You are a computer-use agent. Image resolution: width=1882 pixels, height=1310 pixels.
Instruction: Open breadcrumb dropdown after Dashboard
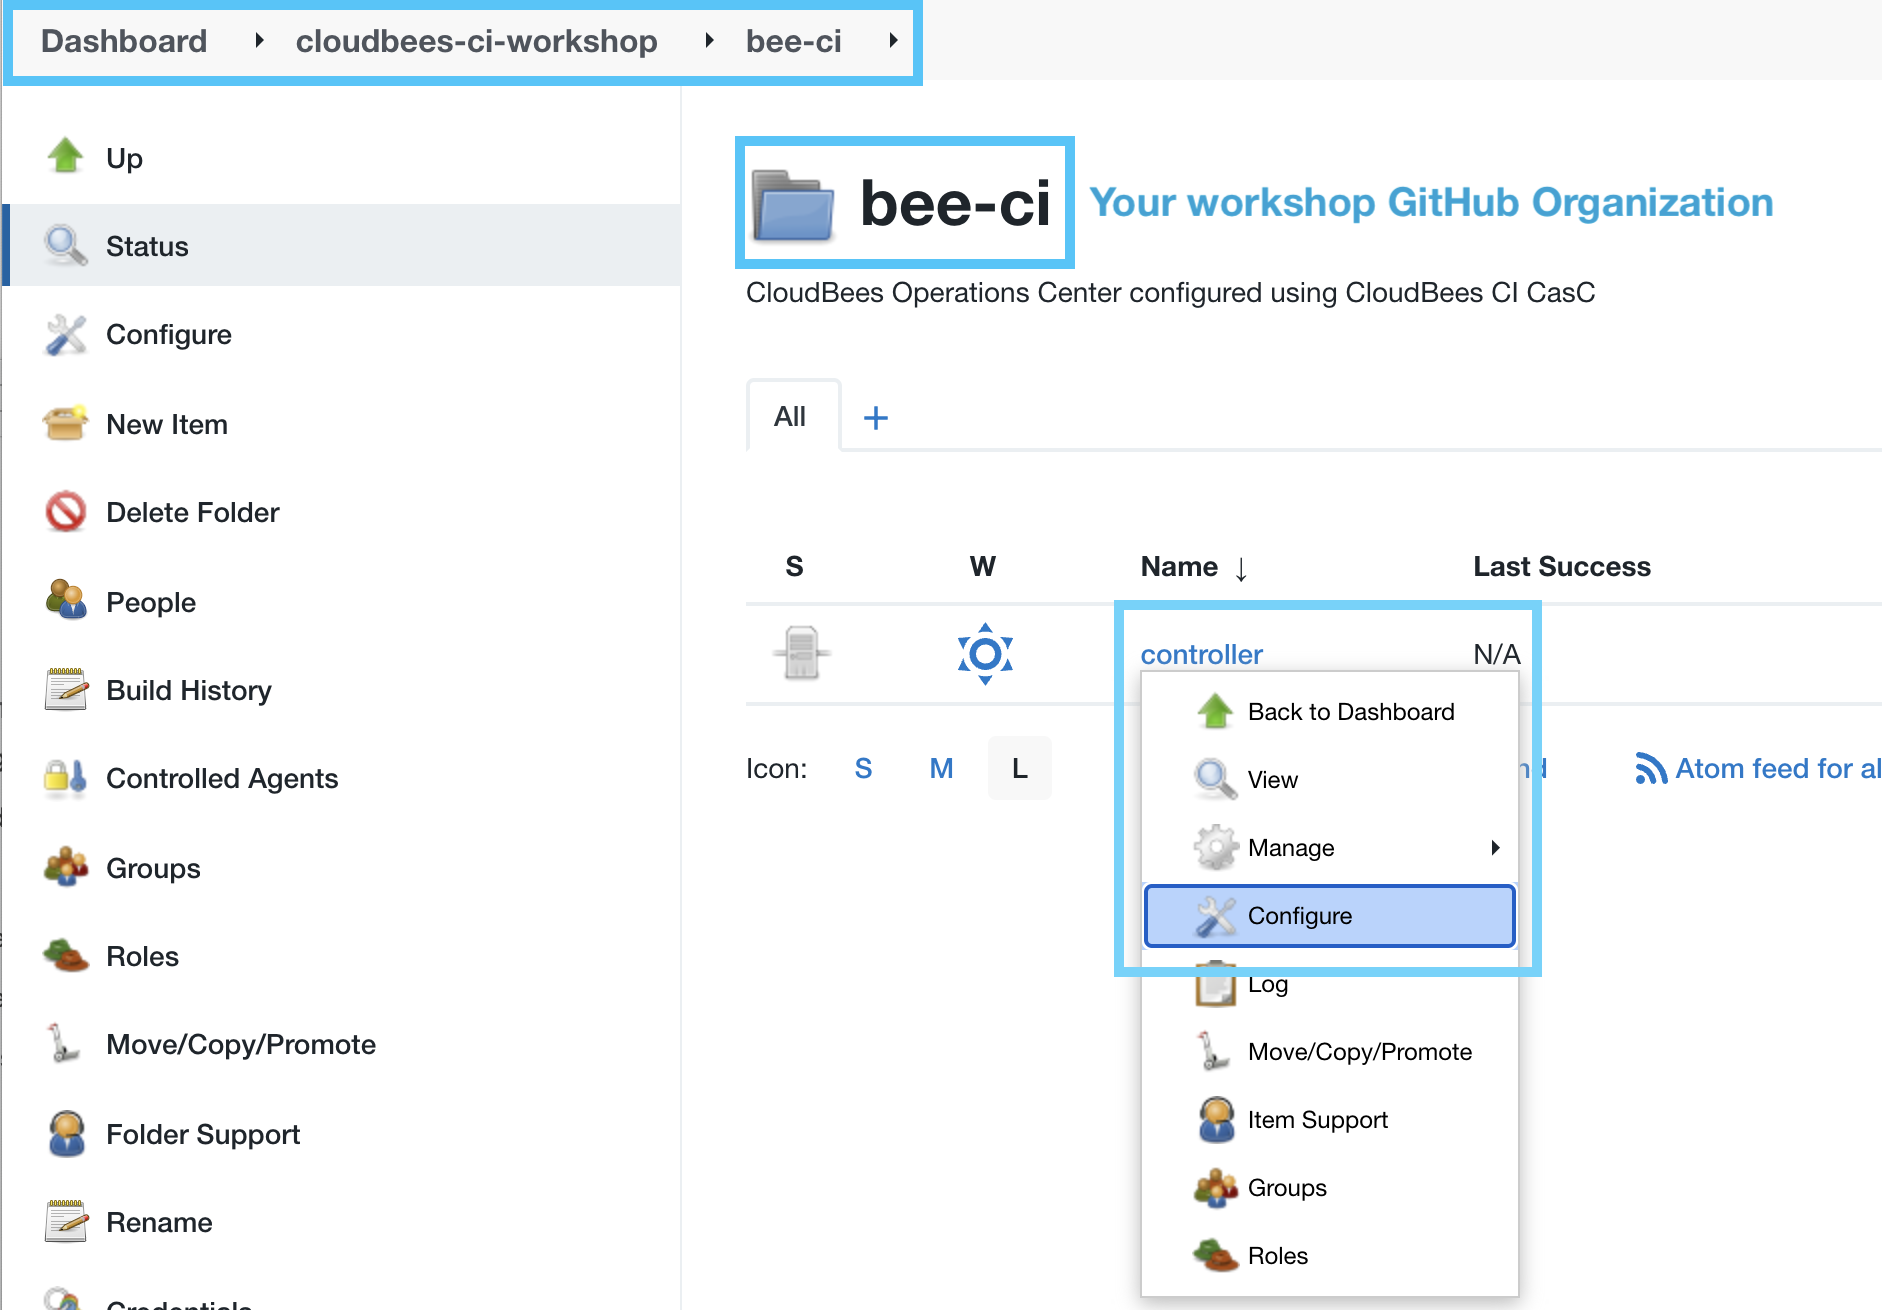pyautogui.click(x=259, y=41)
